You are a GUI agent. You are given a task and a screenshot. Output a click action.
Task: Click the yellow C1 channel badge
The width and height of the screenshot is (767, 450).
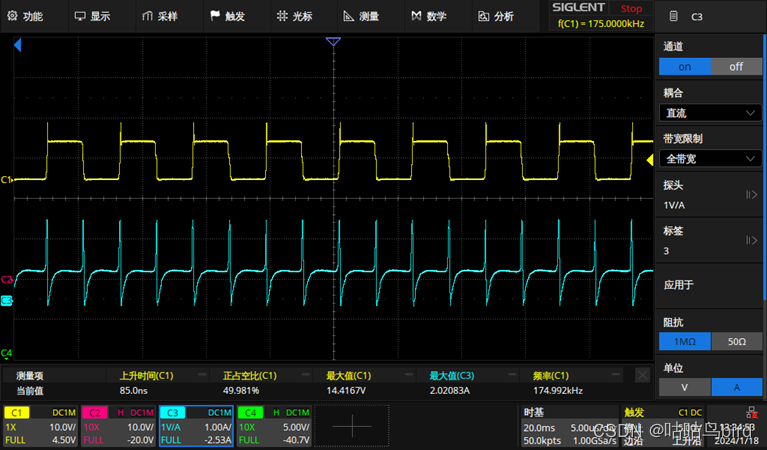(17, 413)
